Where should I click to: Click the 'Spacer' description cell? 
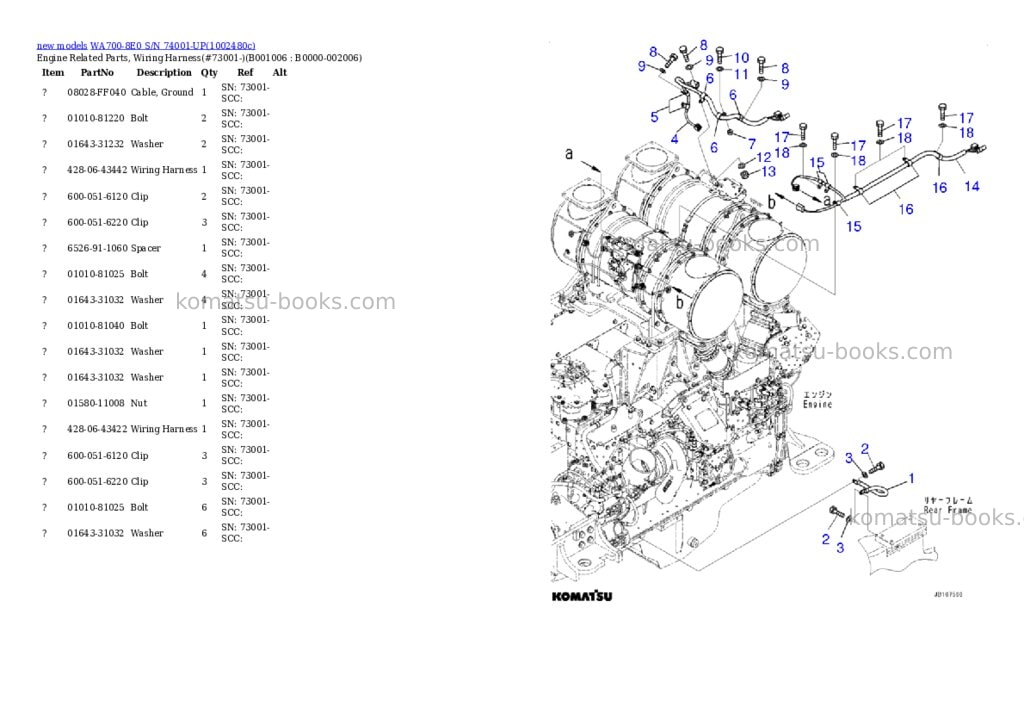(146, 248)
